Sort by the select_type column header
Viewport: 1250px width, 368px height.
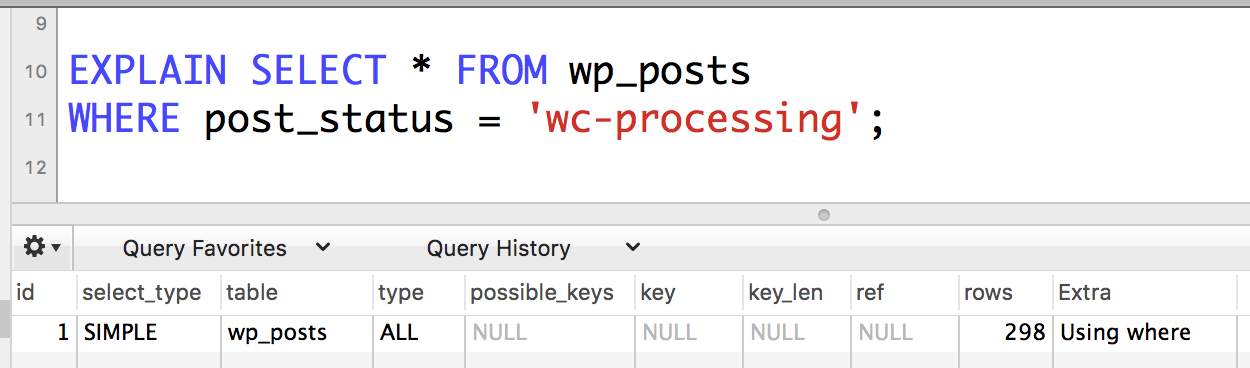148,293
